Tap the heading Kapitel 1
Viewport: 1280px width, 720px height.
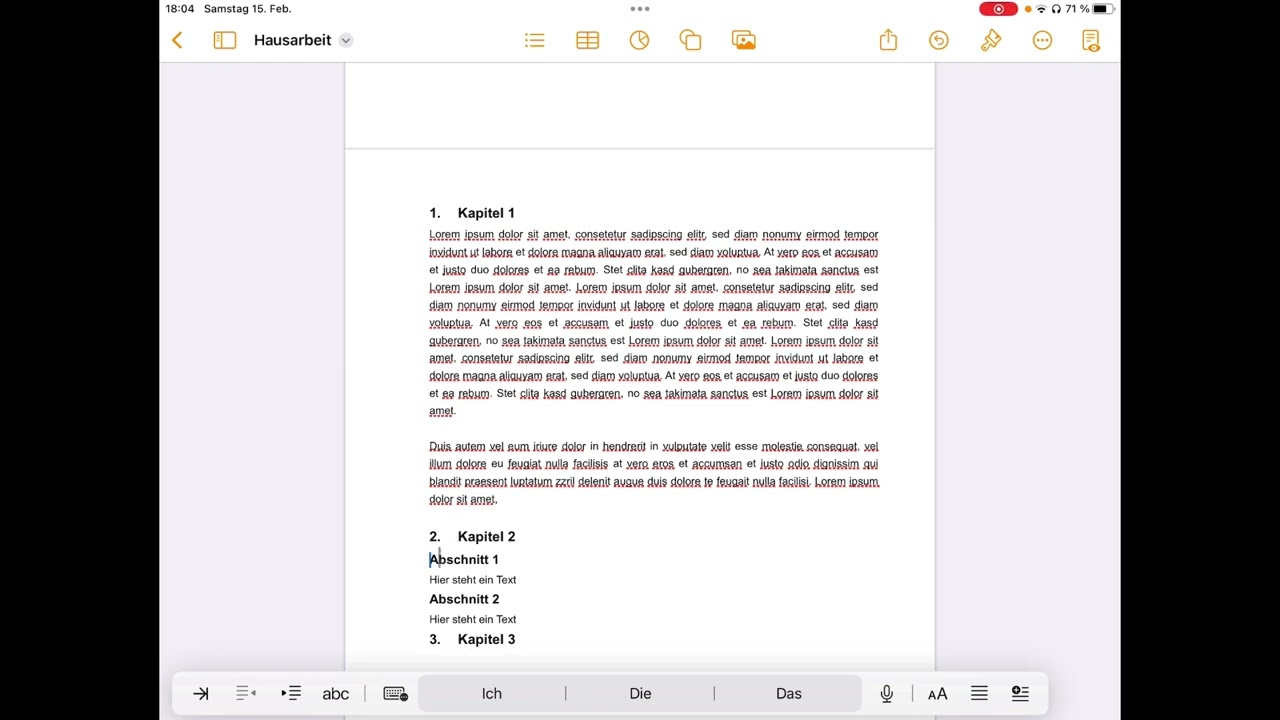486,213
